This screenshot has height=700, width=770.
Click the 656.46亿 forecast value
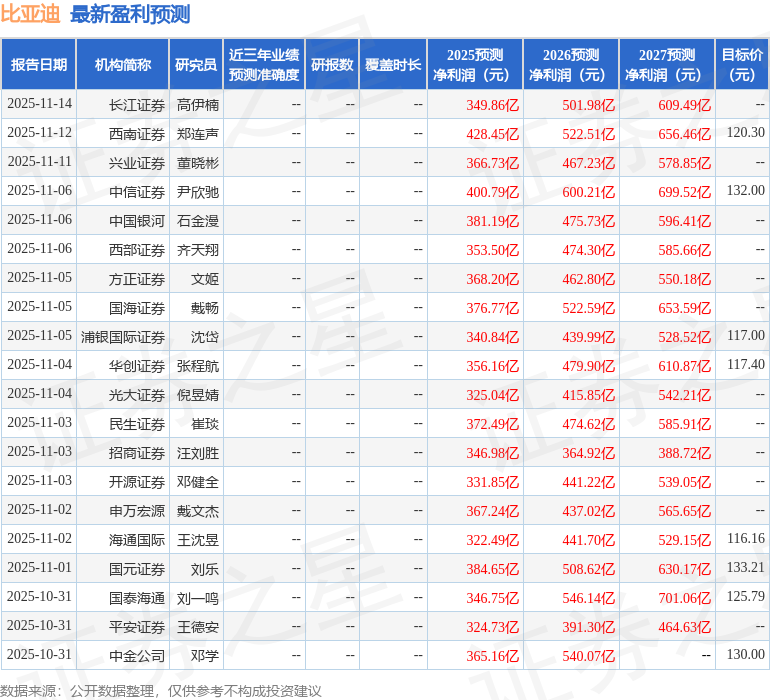click(684, 134)
